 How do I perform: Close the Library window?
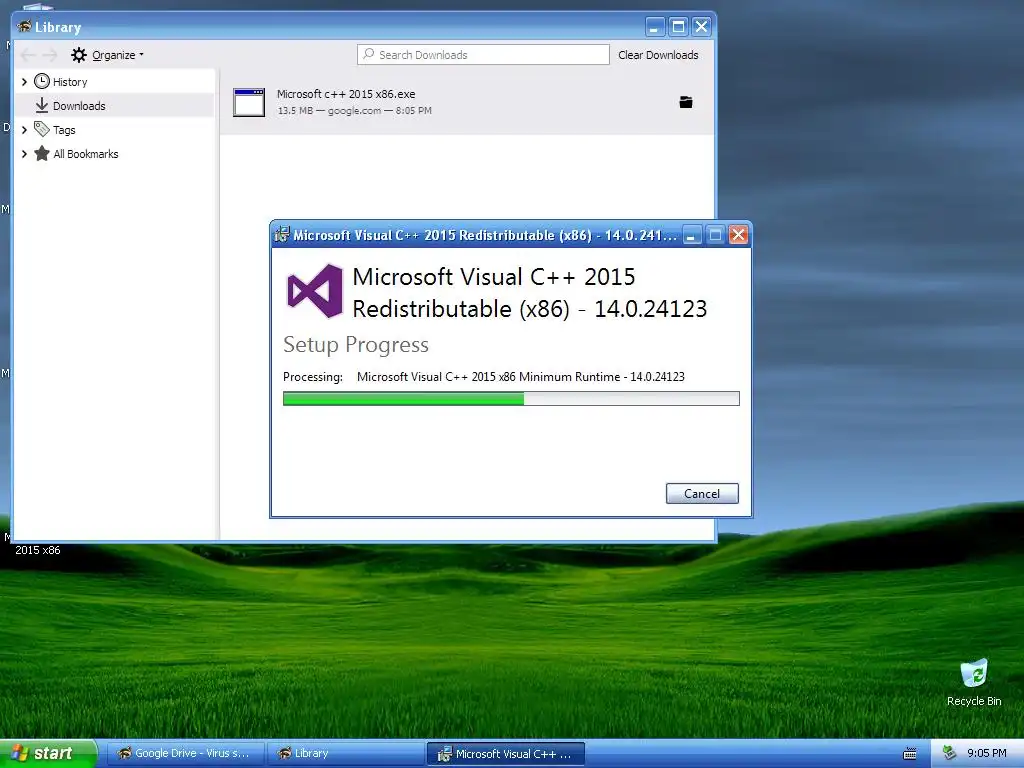701,27
